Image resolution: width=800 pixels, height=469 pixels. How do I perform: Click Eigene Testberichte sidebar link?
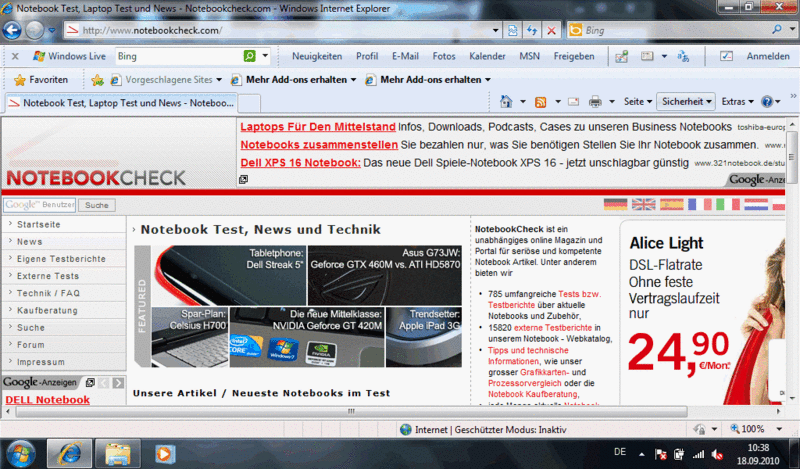coord(61,259)
